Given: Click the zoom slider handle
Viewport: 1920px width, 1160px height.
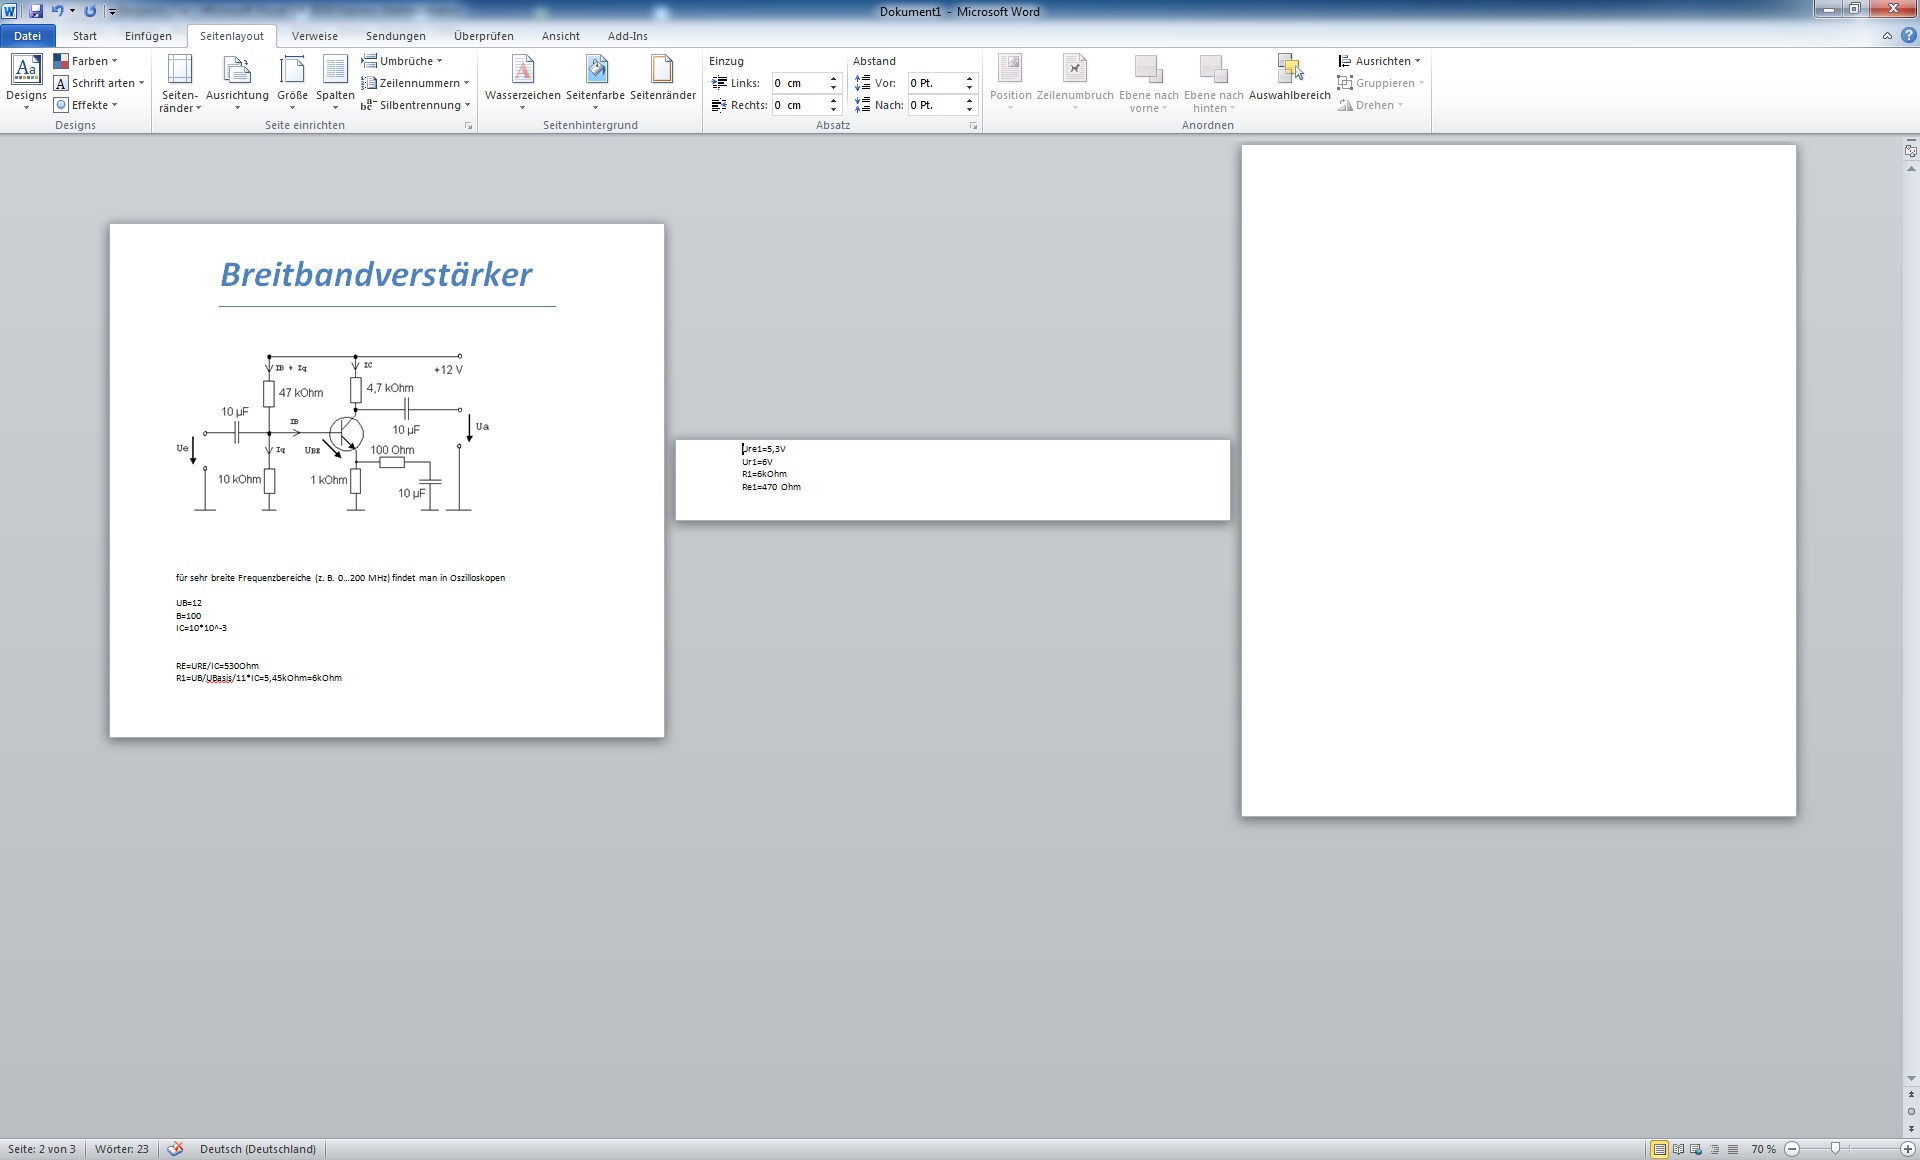Looking at the screenshot, I should click(x=1835, y=1149).
